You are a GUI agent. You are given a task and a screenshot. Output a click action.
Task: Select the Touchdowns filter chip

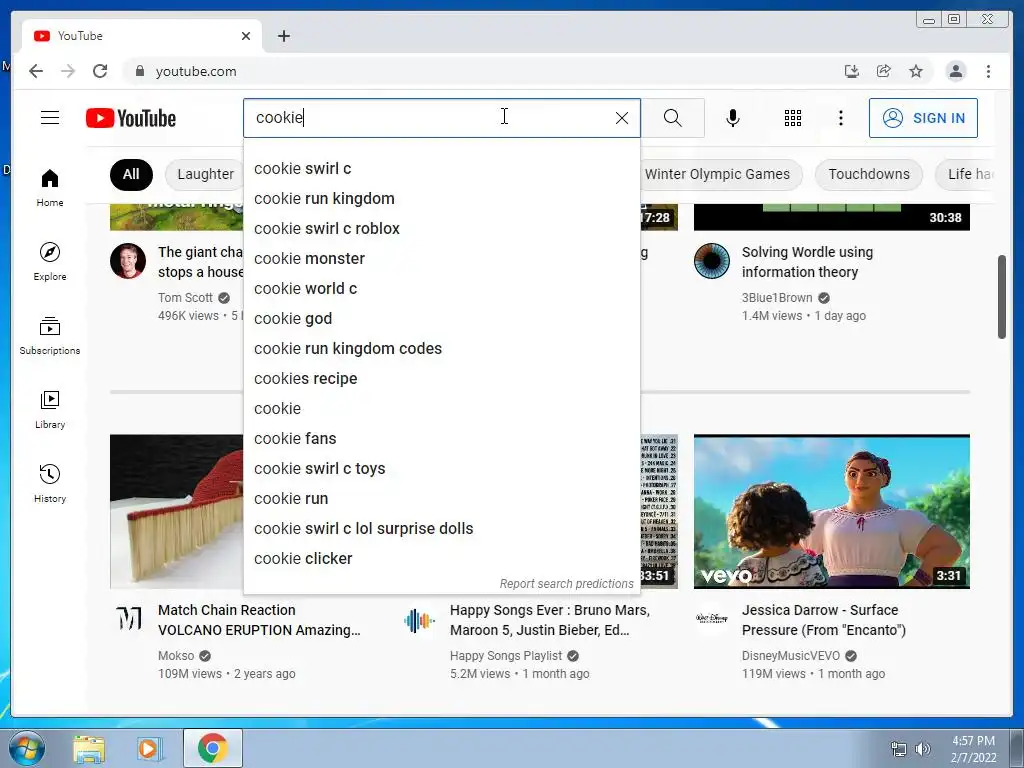(869, 174)
